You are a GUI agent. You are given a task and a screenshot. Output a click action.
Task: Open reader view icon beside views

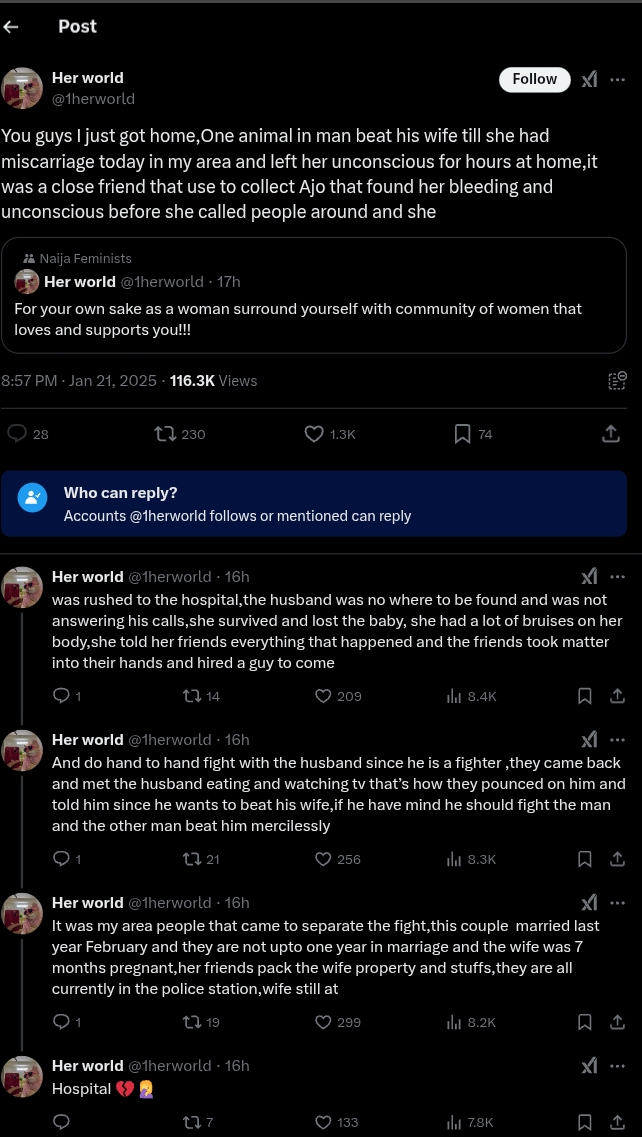617,380
